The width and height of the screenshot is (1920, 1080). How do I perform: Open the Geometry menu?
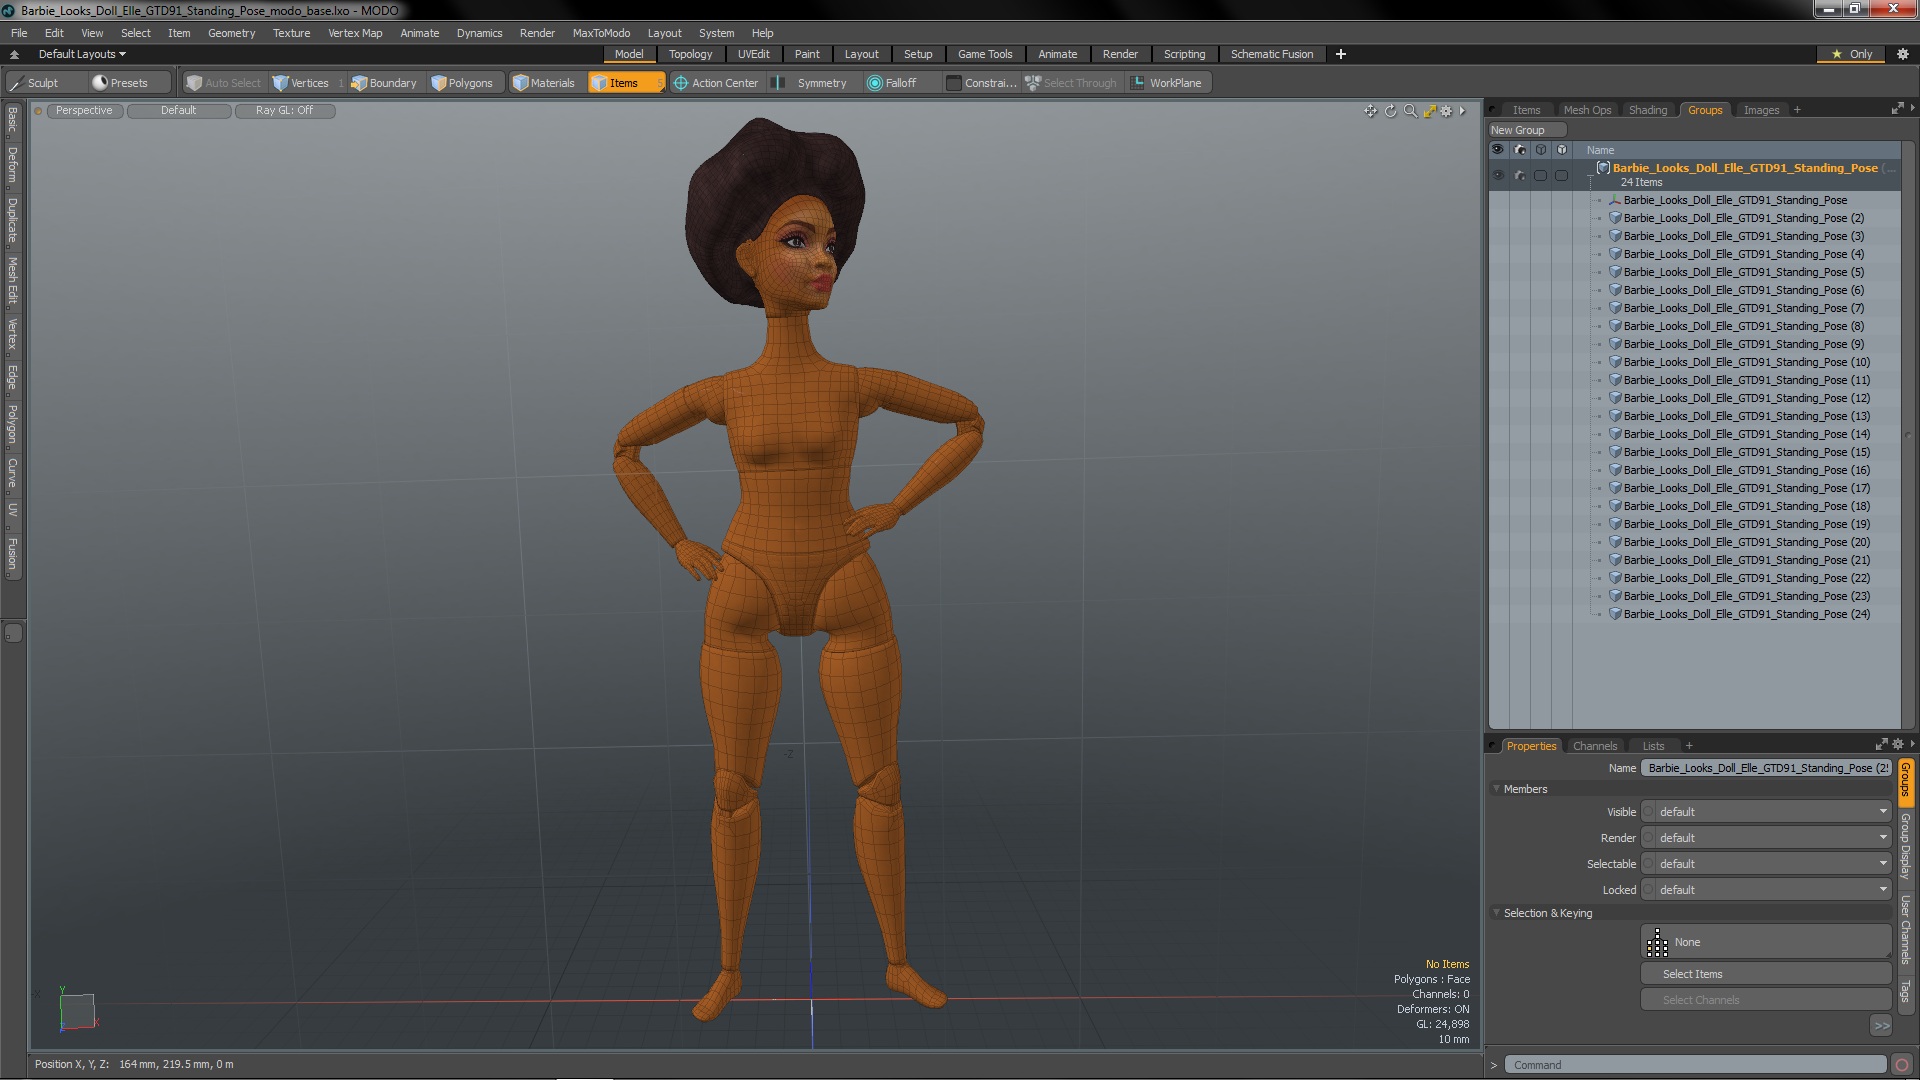(231, 33)
